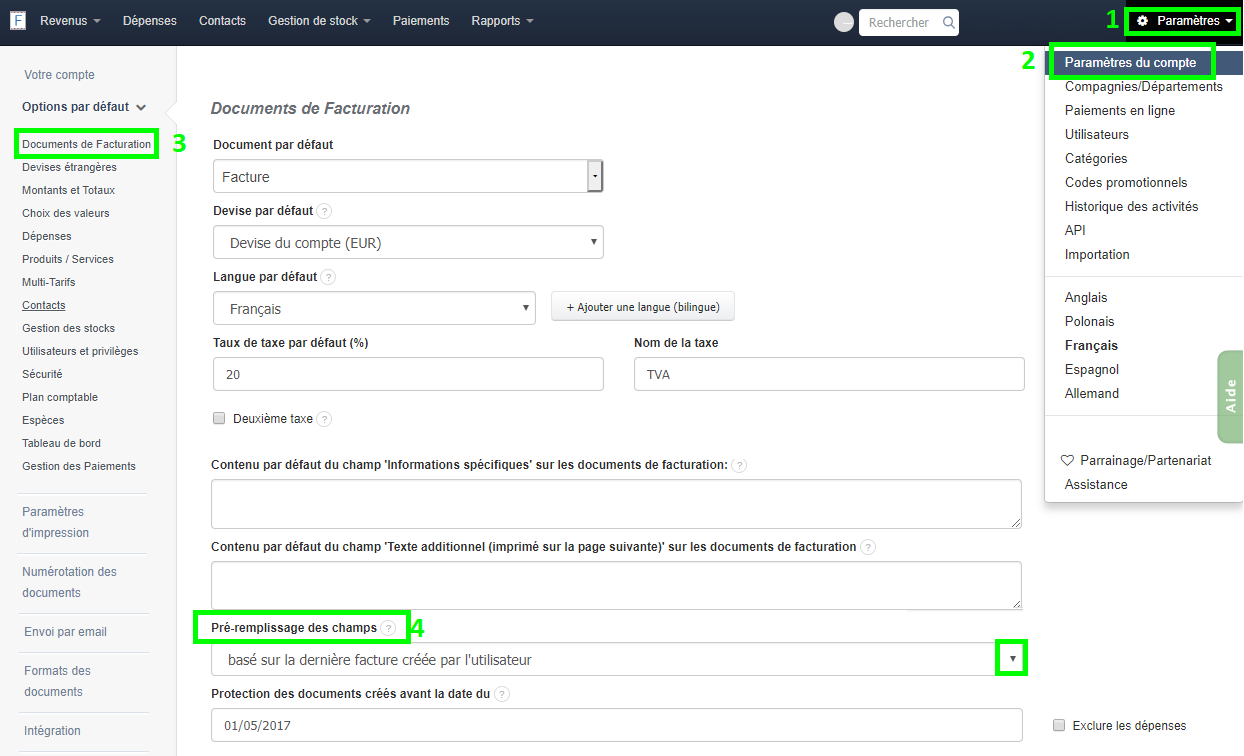
Task: Open Devises étrangères sidebar link
Action: 69,167
